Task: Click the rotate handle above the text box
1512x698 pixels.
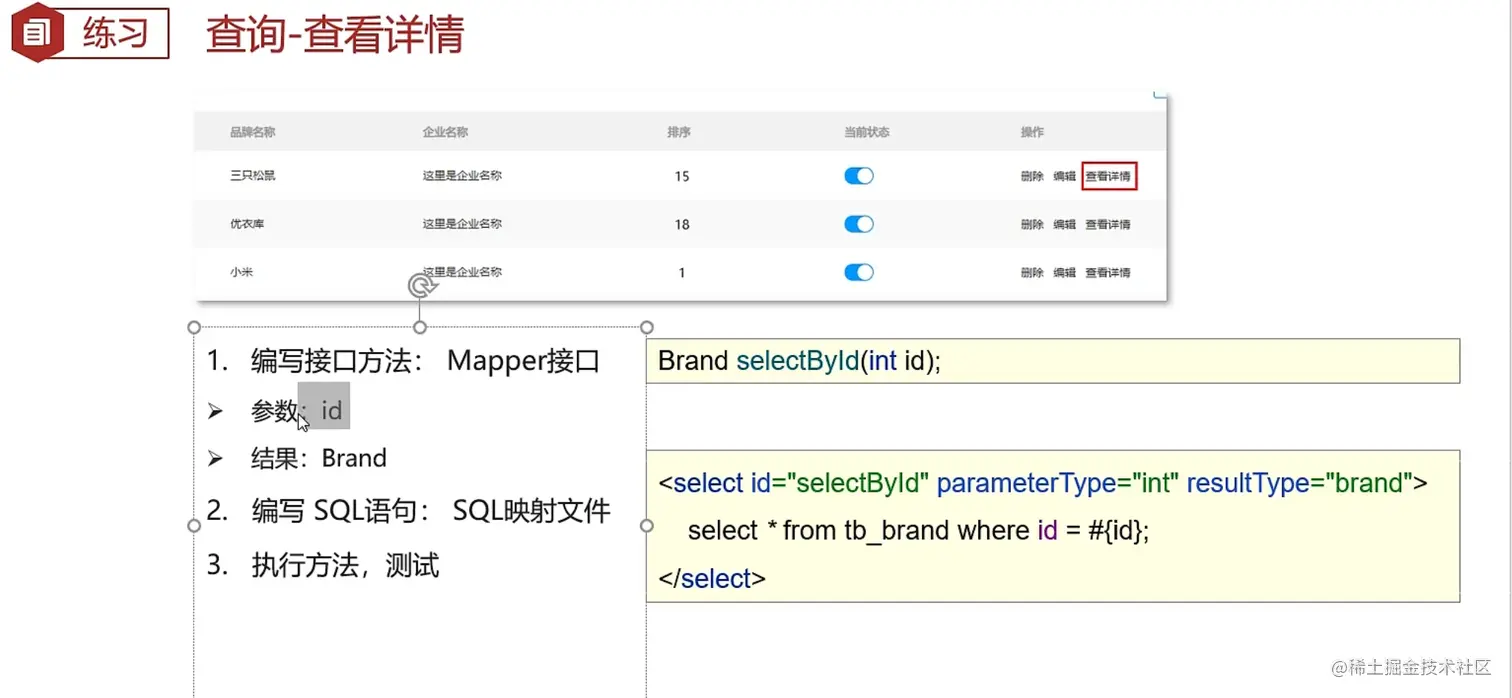Action: [422, 287]
